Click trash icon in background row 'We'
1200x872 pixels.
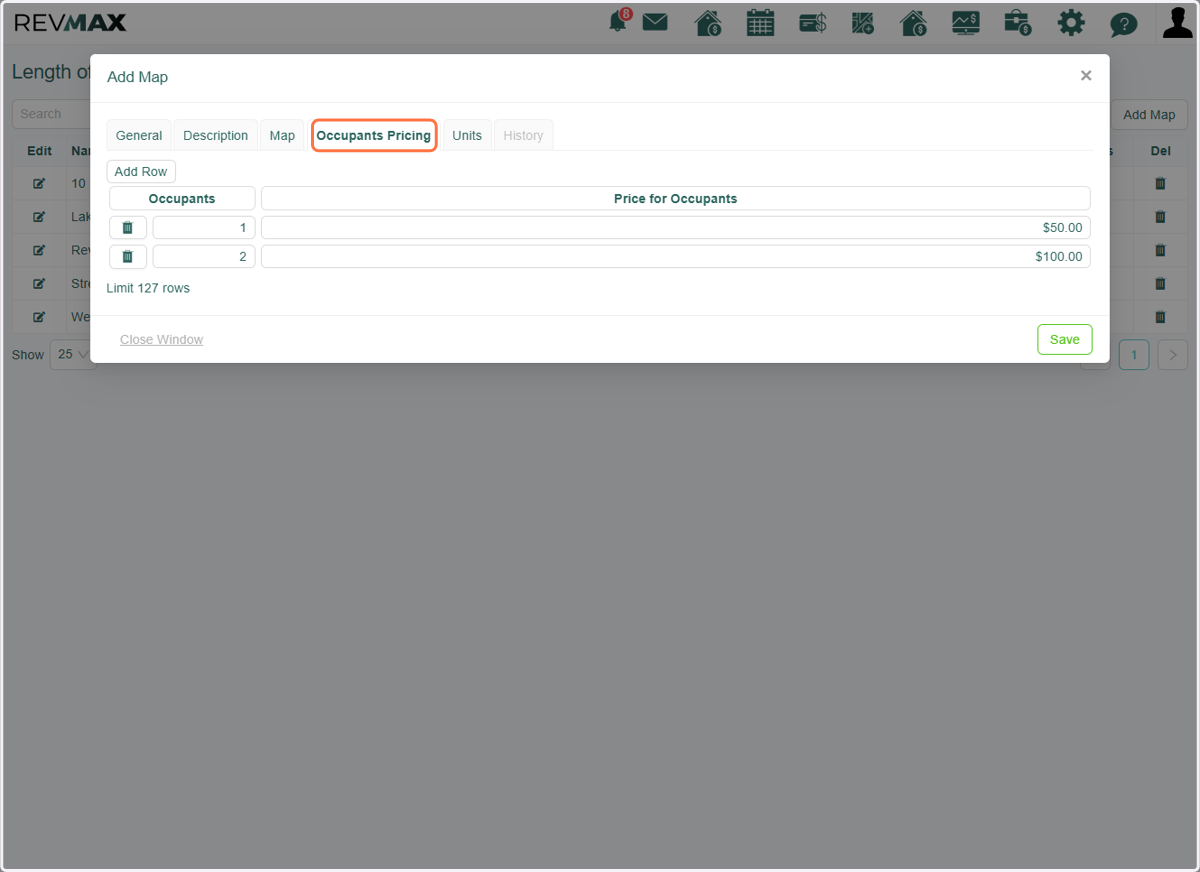pos(1160,317)
